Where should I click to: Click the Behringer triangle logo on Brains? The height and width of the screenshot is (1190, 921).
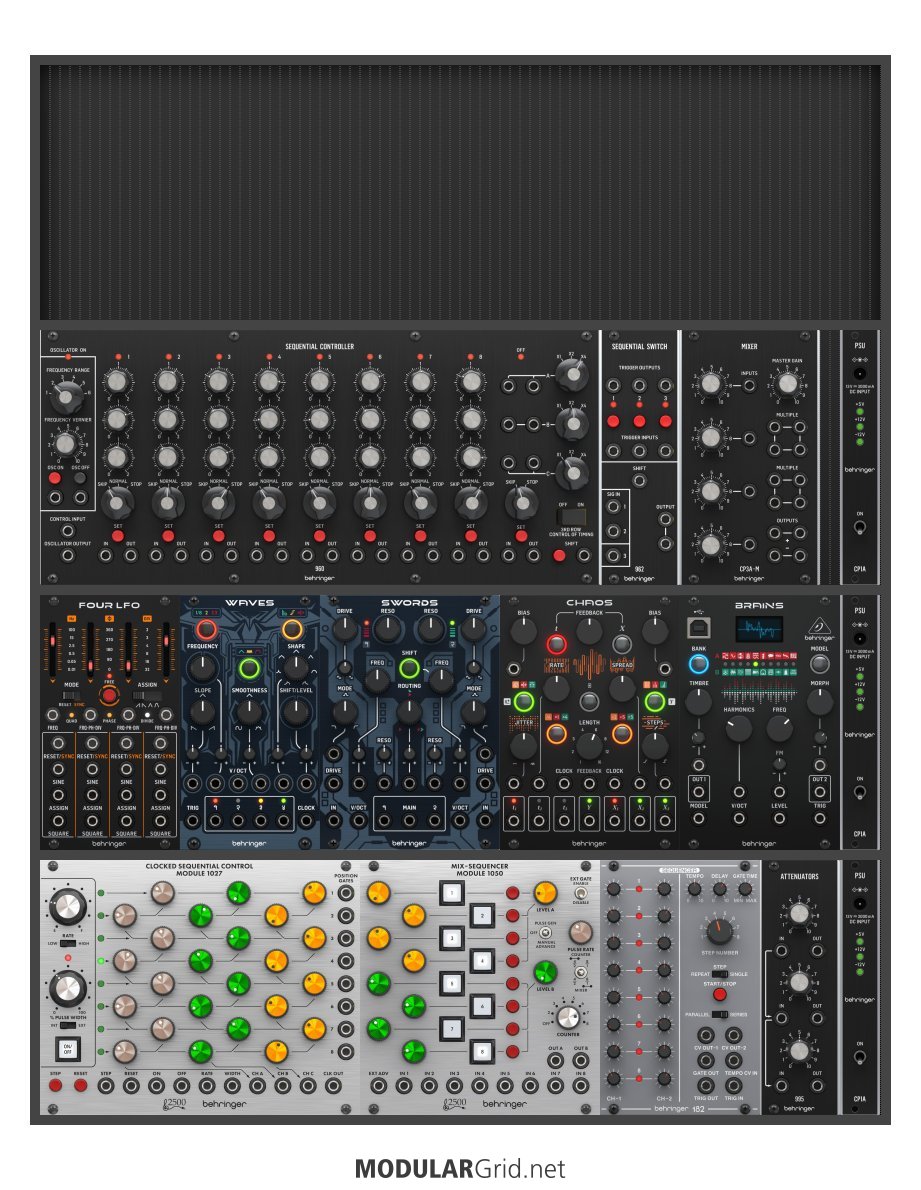click(819, 627)
